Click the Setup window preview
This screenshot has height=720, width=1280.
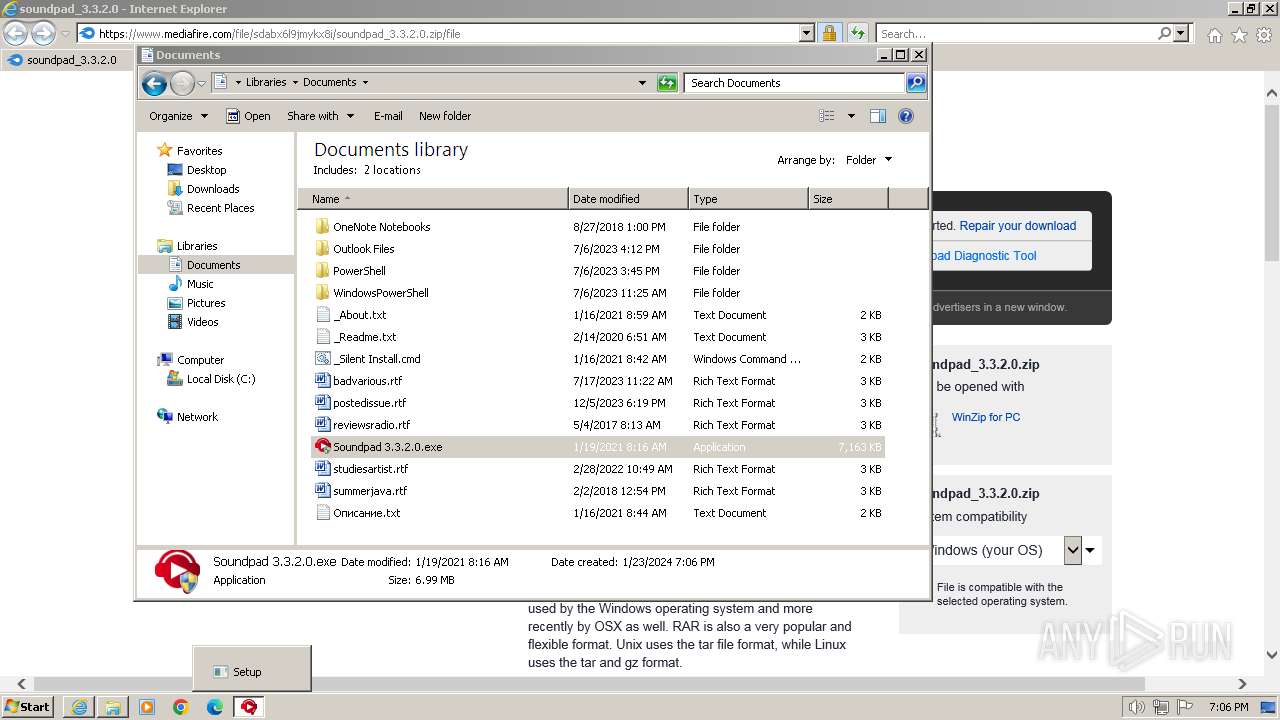point(252,668)
